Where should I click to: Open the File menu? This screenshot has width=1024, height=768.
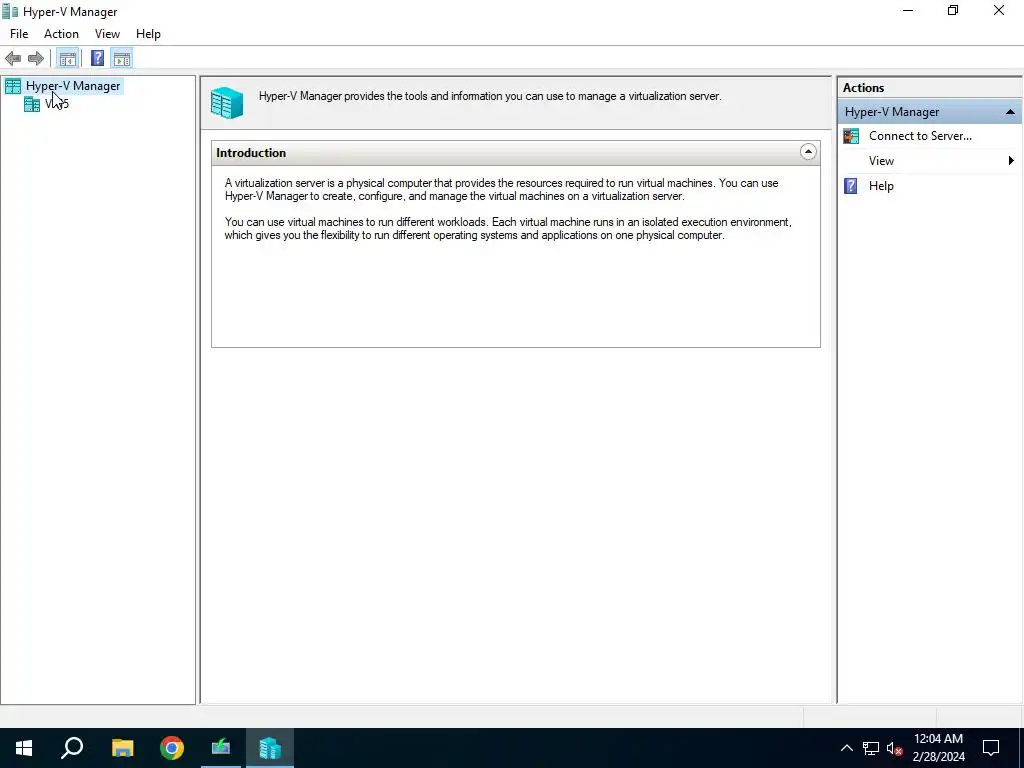click(19, 34)
